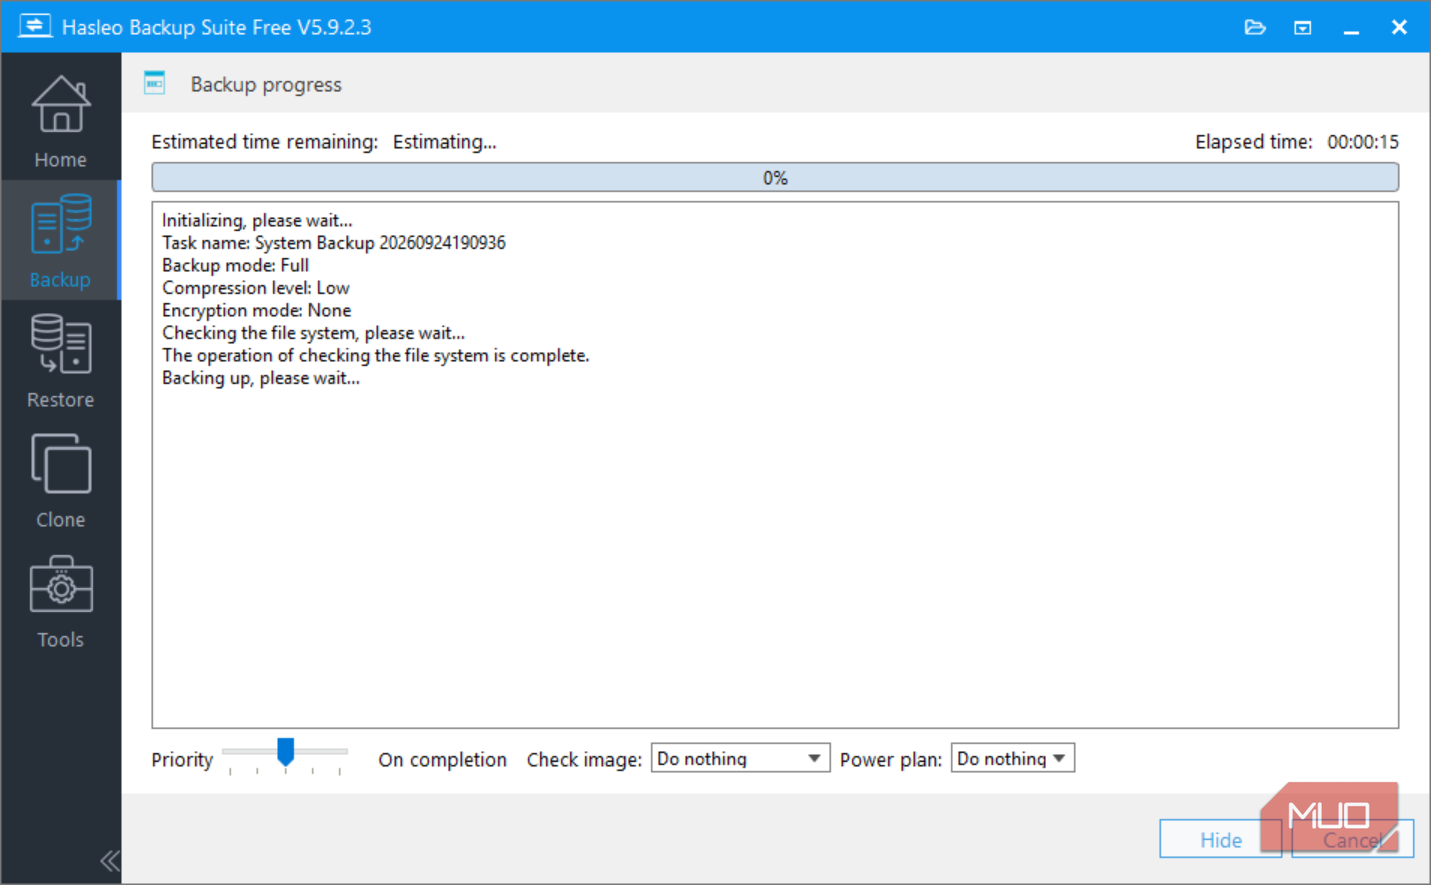
Task: Open the Tools section
Action: point(60,600)
